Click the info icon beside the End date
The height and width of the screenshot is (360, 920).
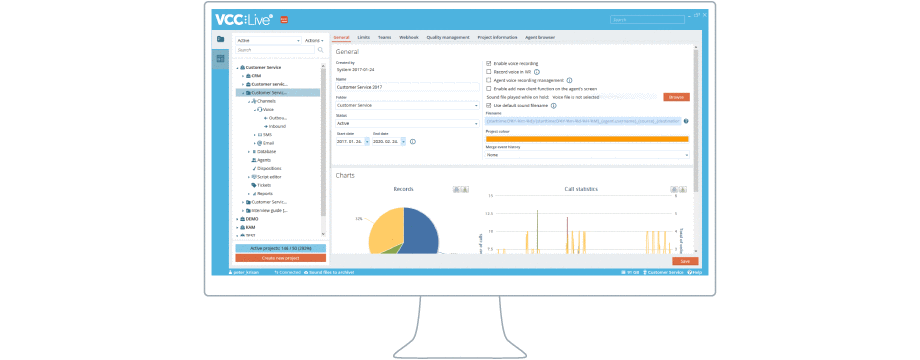(413, 141)
